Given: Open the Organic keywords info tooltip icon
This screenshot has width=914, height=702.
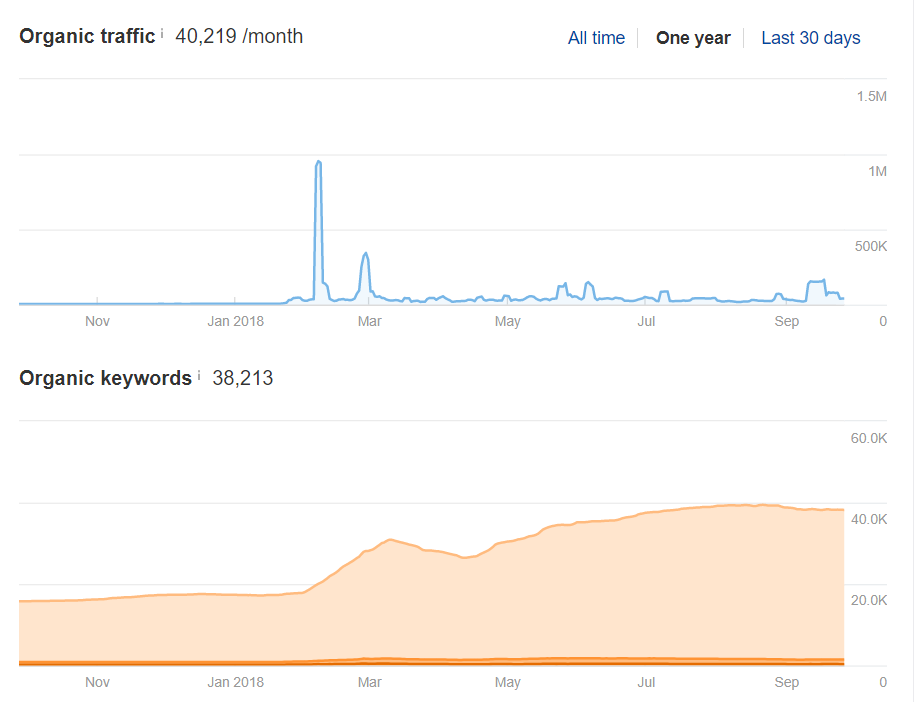Looking at the screenshot, I should (x=199, y=375).
